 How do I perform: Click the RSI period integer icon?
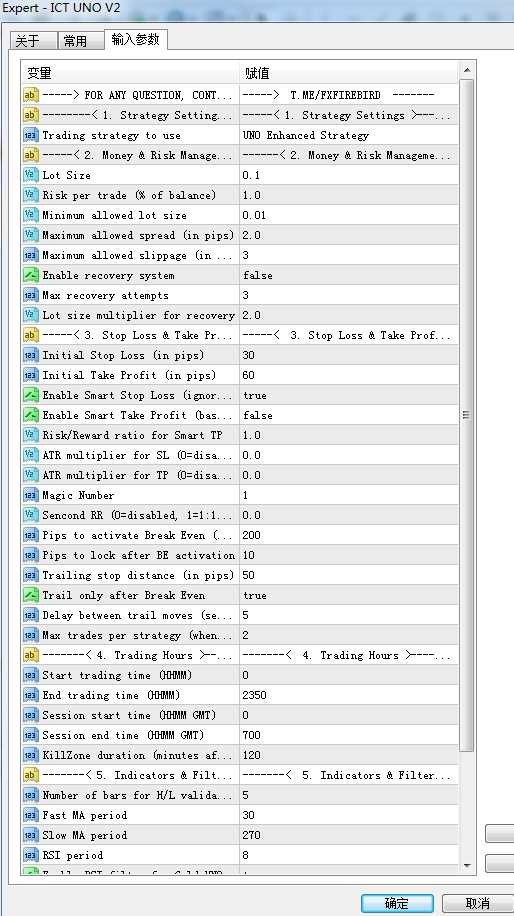tap(30, 855)
